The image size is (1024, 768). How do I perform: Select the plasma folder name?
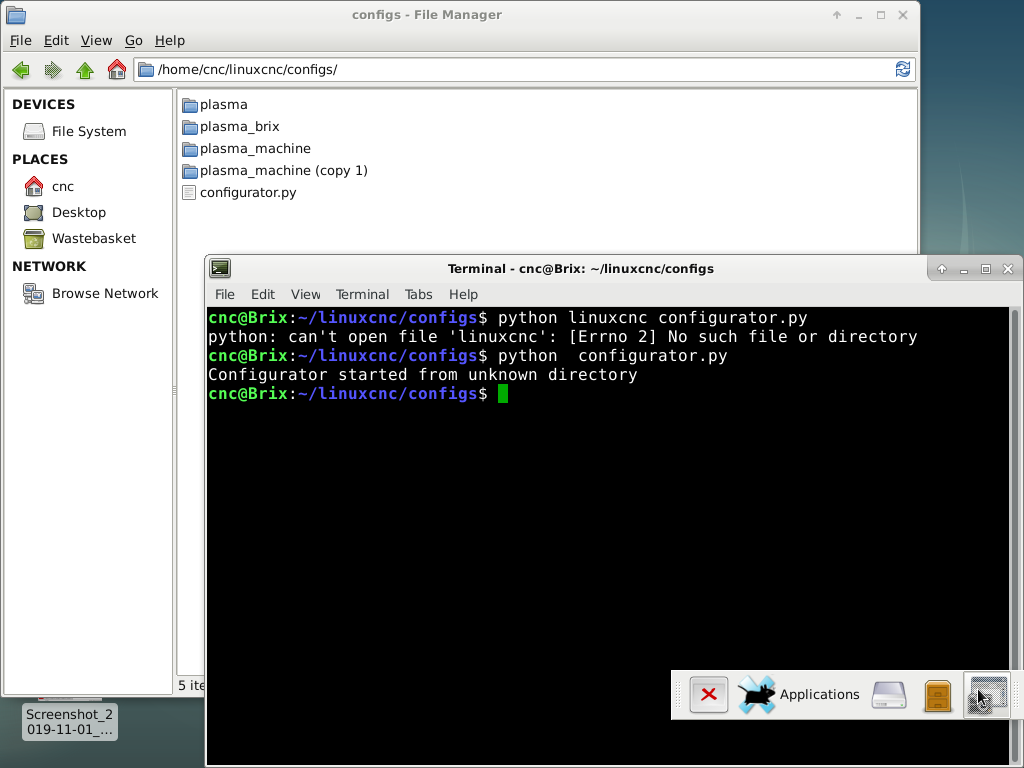[223, 105]
